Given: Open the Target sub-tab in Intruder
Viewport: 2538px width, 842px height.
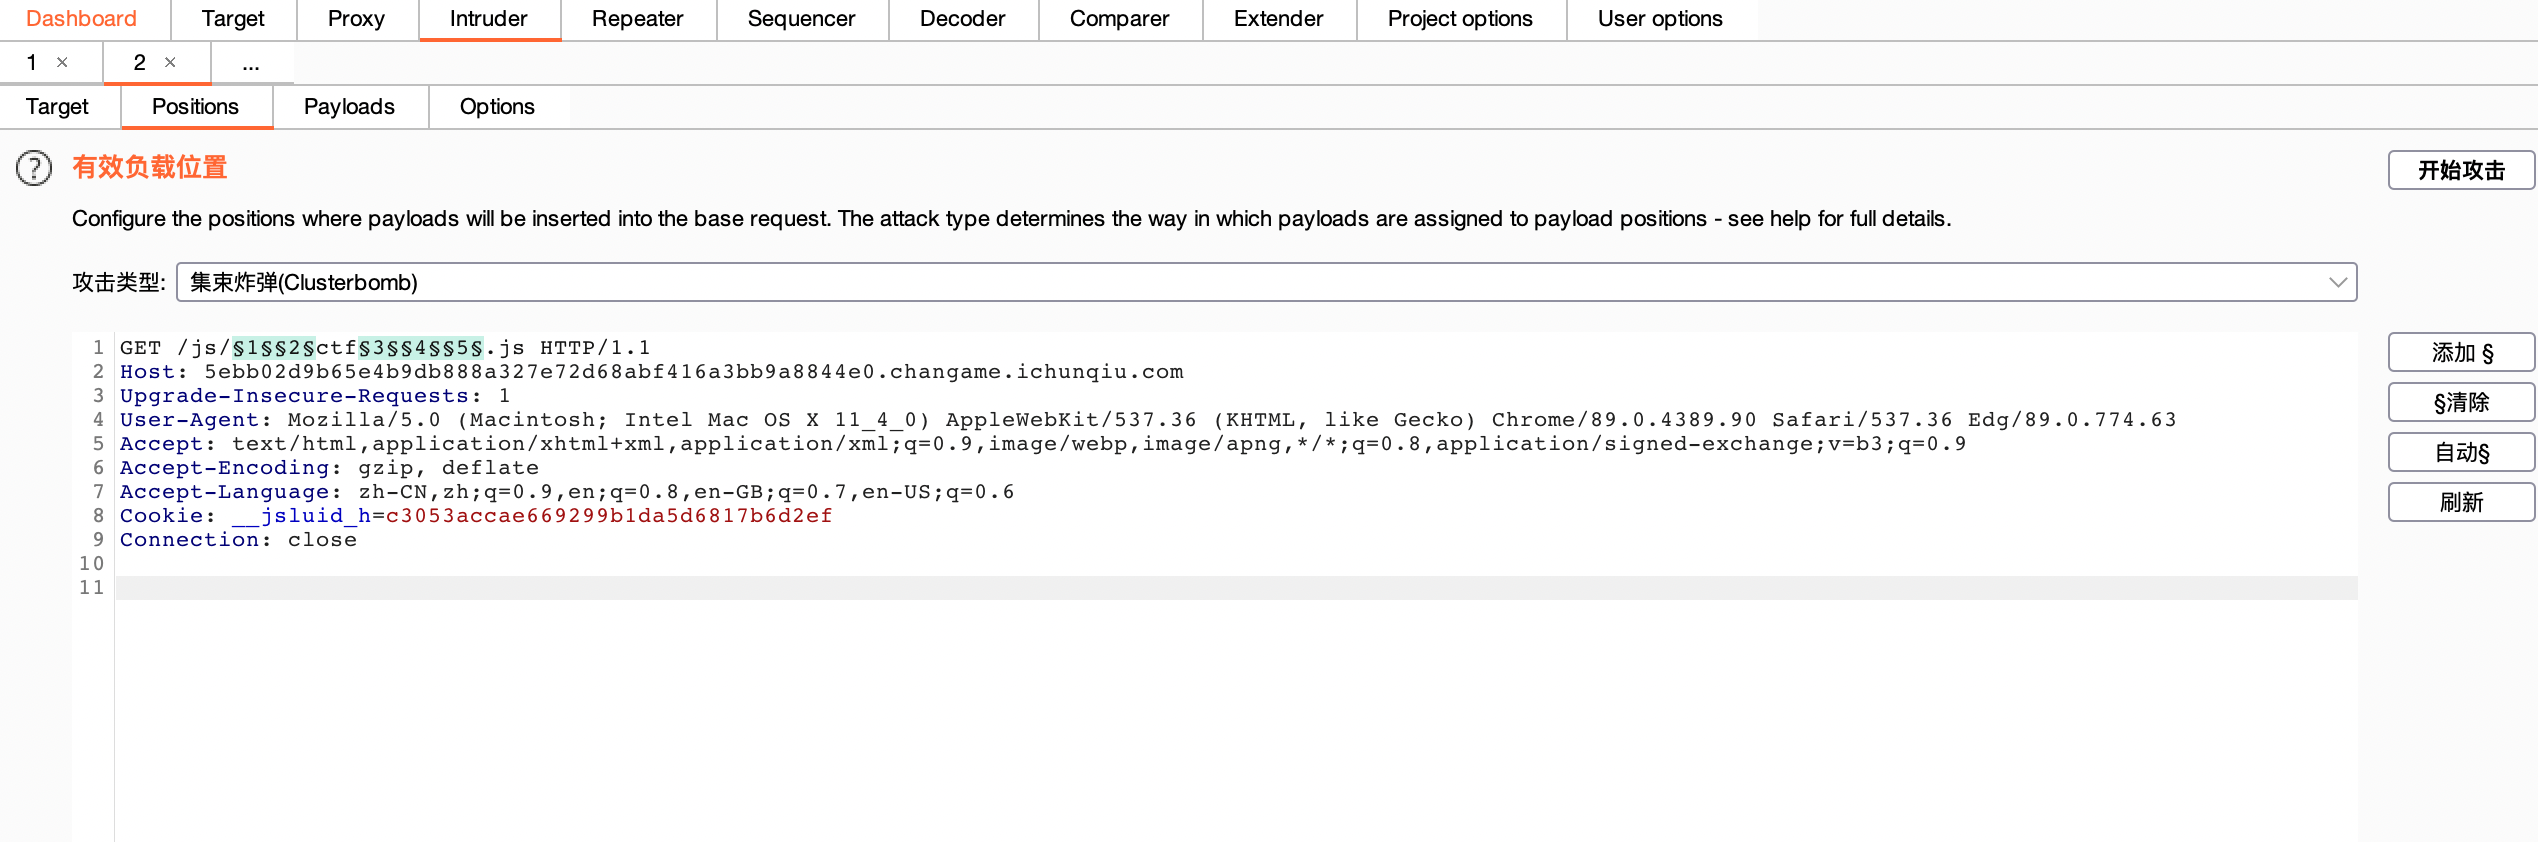Looking at the screenshot, I should coord(57,107).
